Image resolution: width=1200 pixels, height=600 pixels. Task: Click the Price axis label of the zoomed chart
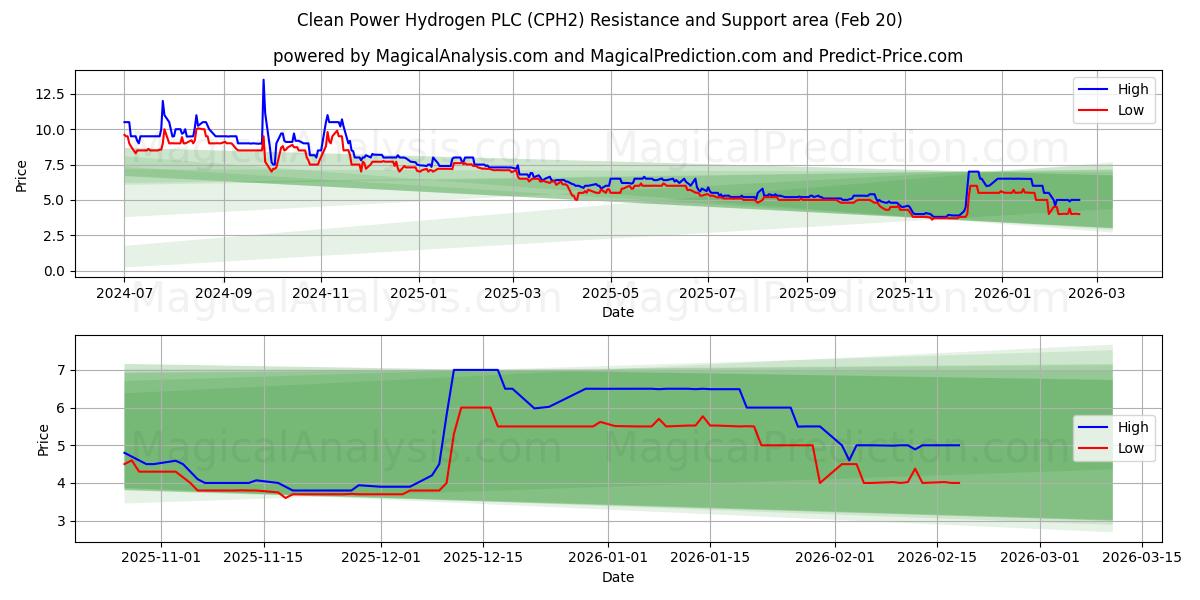point(43,439)
